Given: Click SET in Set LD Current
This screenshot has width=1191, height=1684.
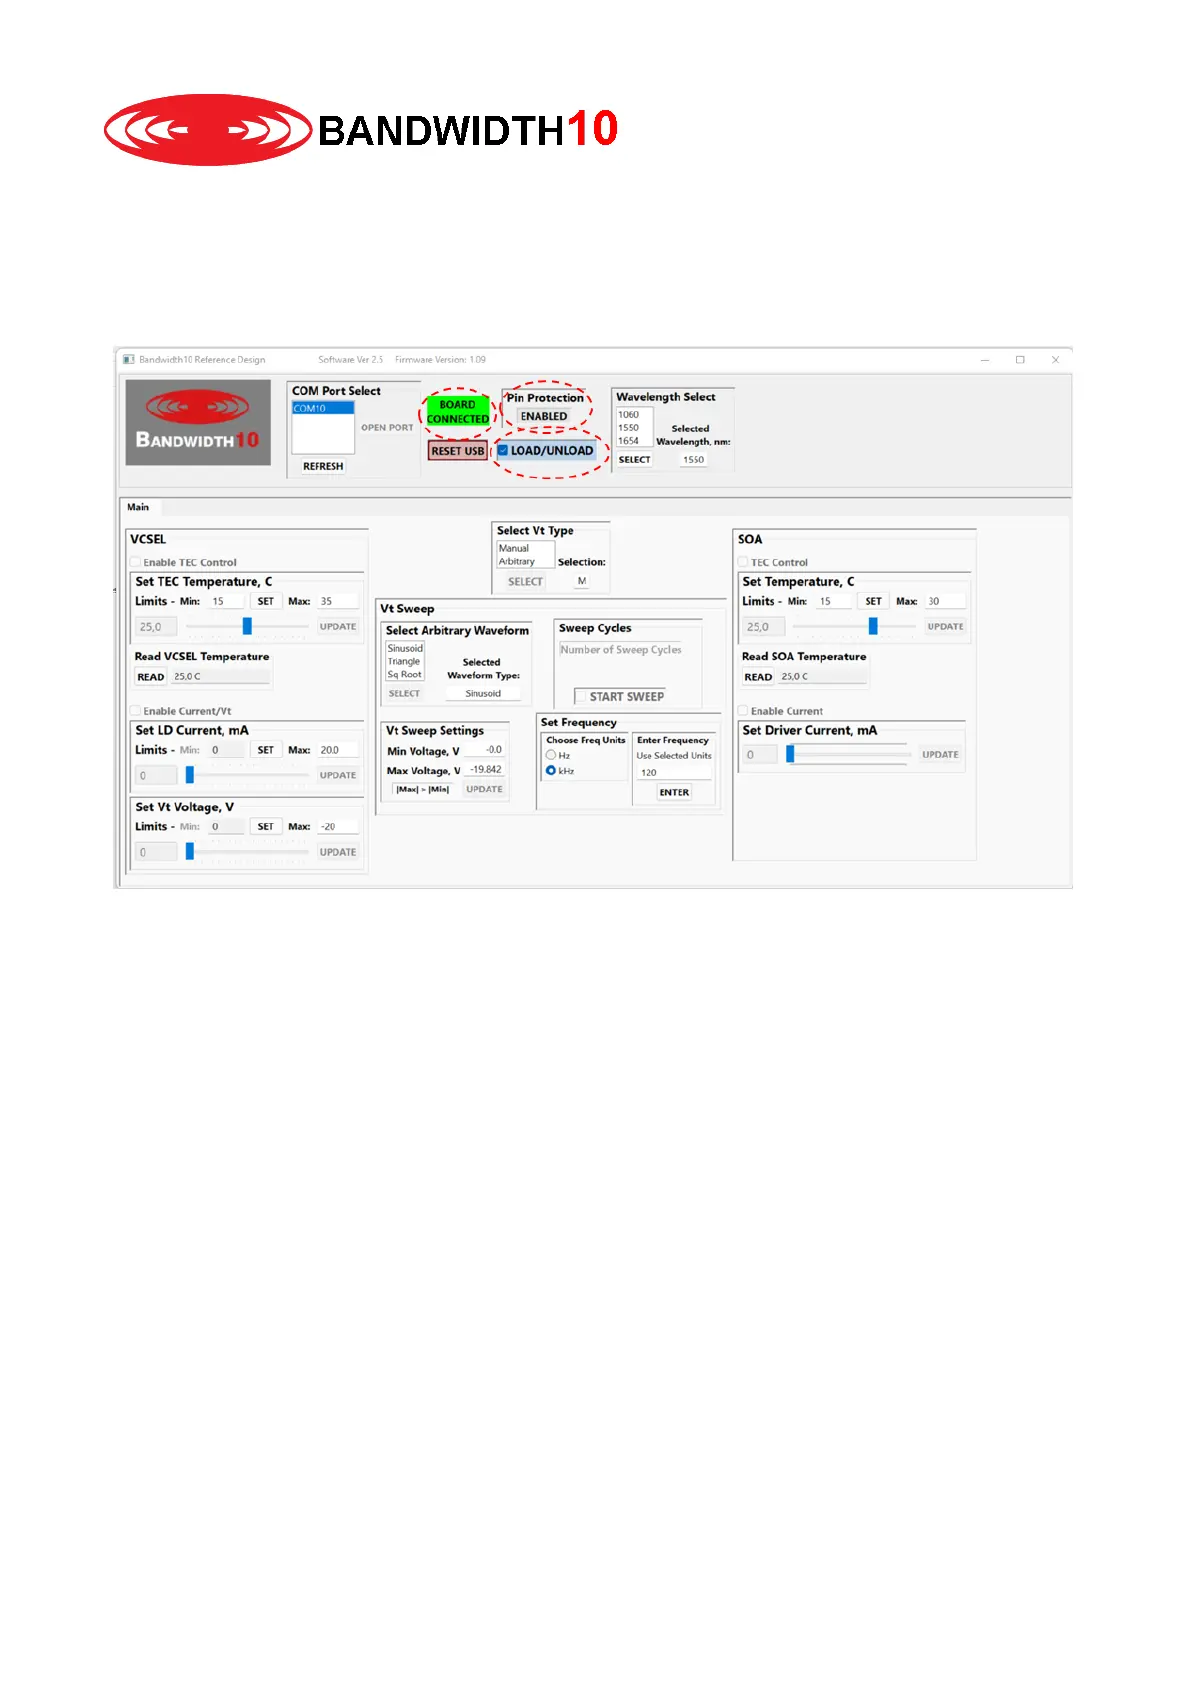Looking at the screenshot, I should tap(265, 750).
